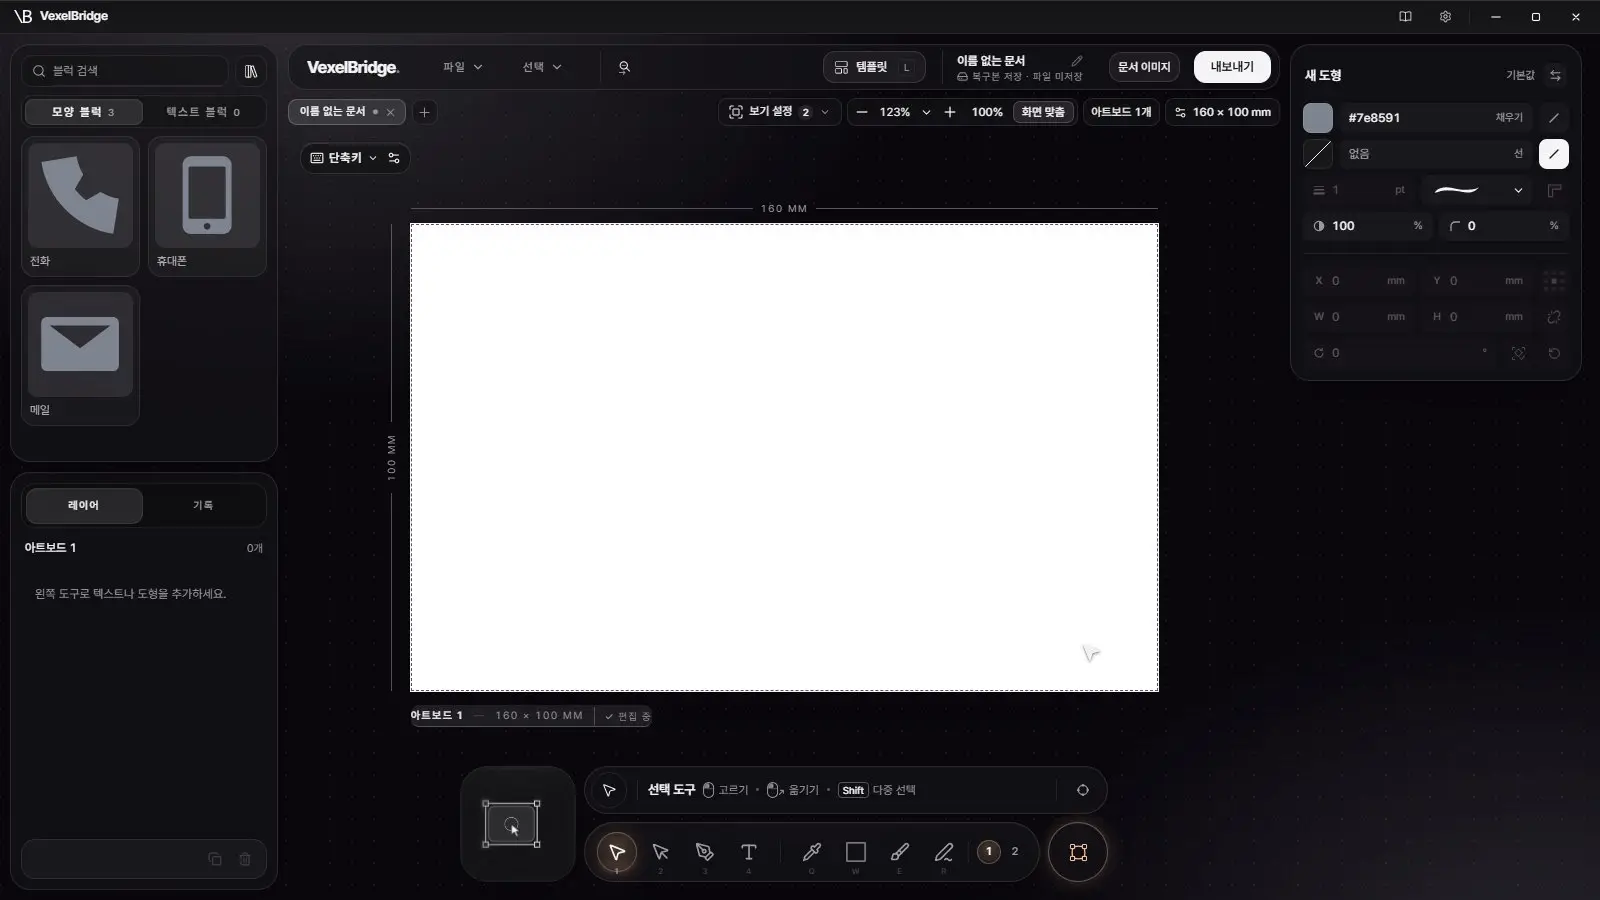Toggle the 화면 맞춤 fit-screen option
Screen dimensions: 1600x900
[1043, 112]
